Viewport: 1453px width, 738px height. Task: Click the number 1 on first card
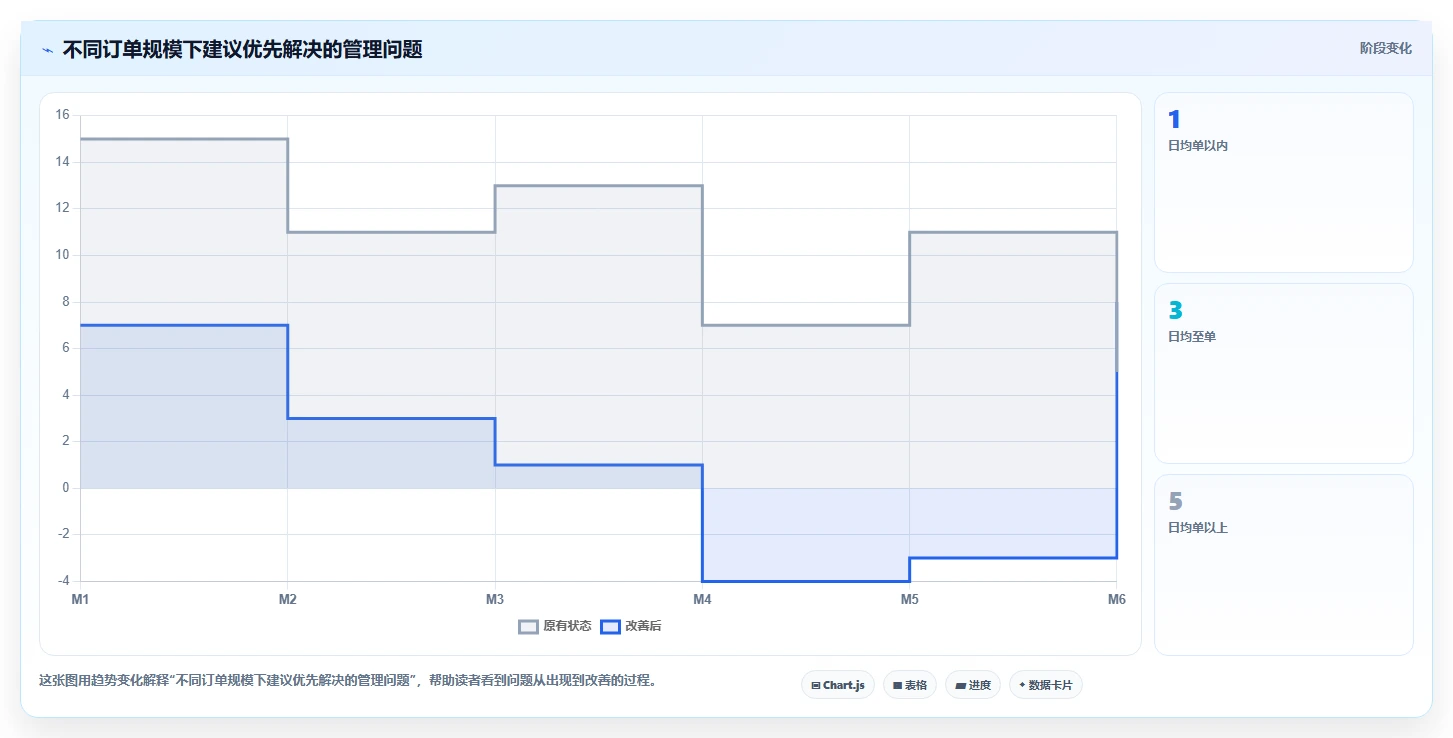click(1174, 120)
